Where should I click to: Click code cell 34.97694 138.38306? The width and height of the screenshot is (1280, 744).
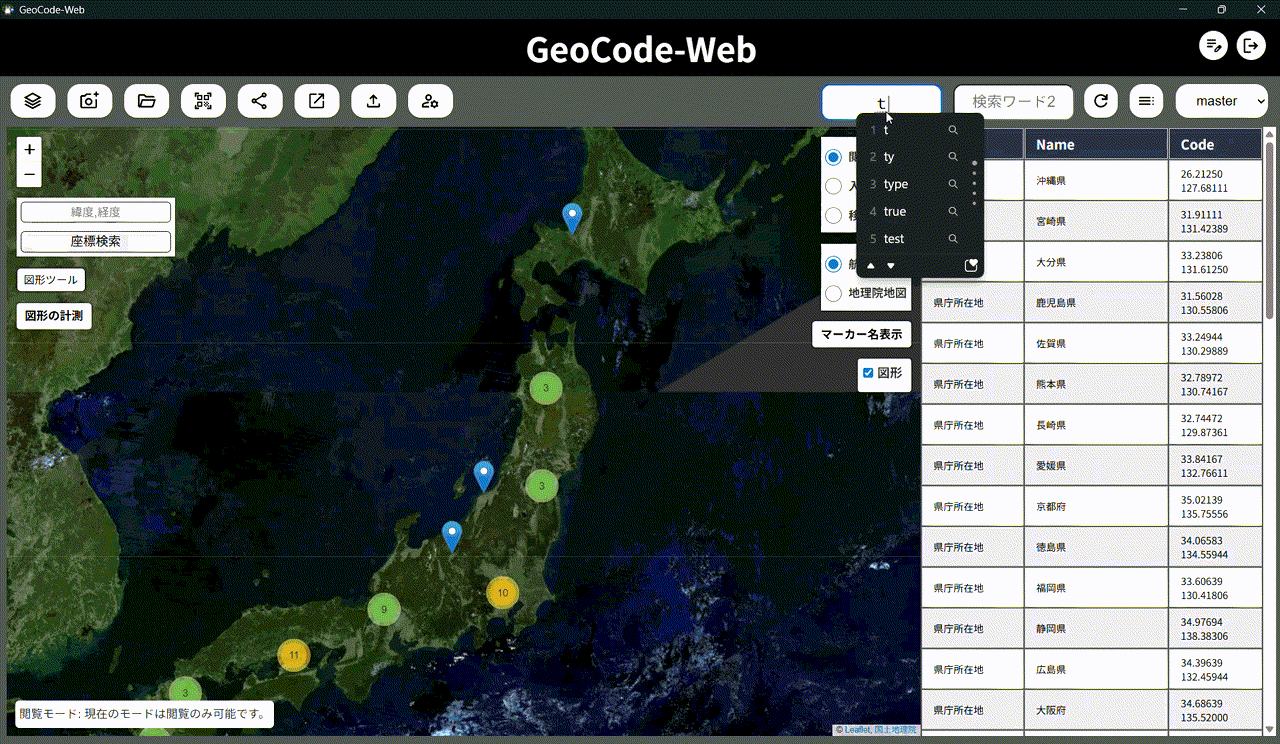(x=1215, y=629)
